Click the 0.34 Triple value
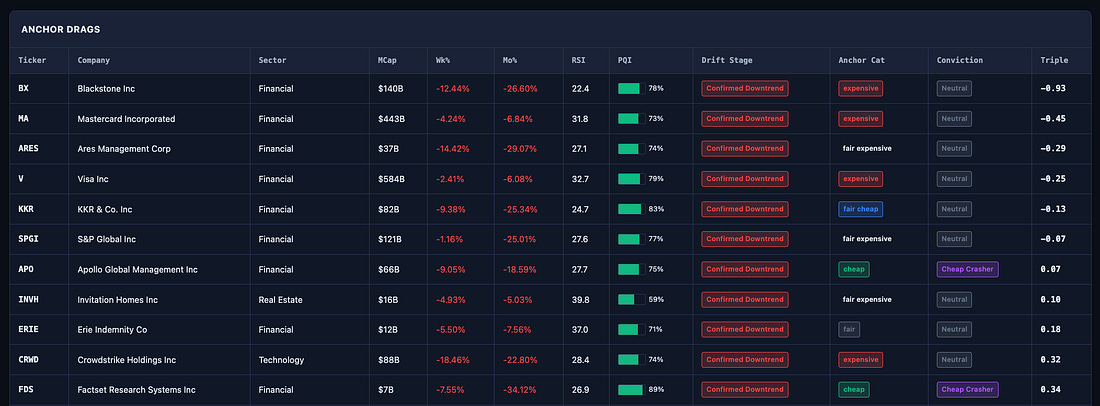This screenshot has width=1100, height=406. 1050,390
